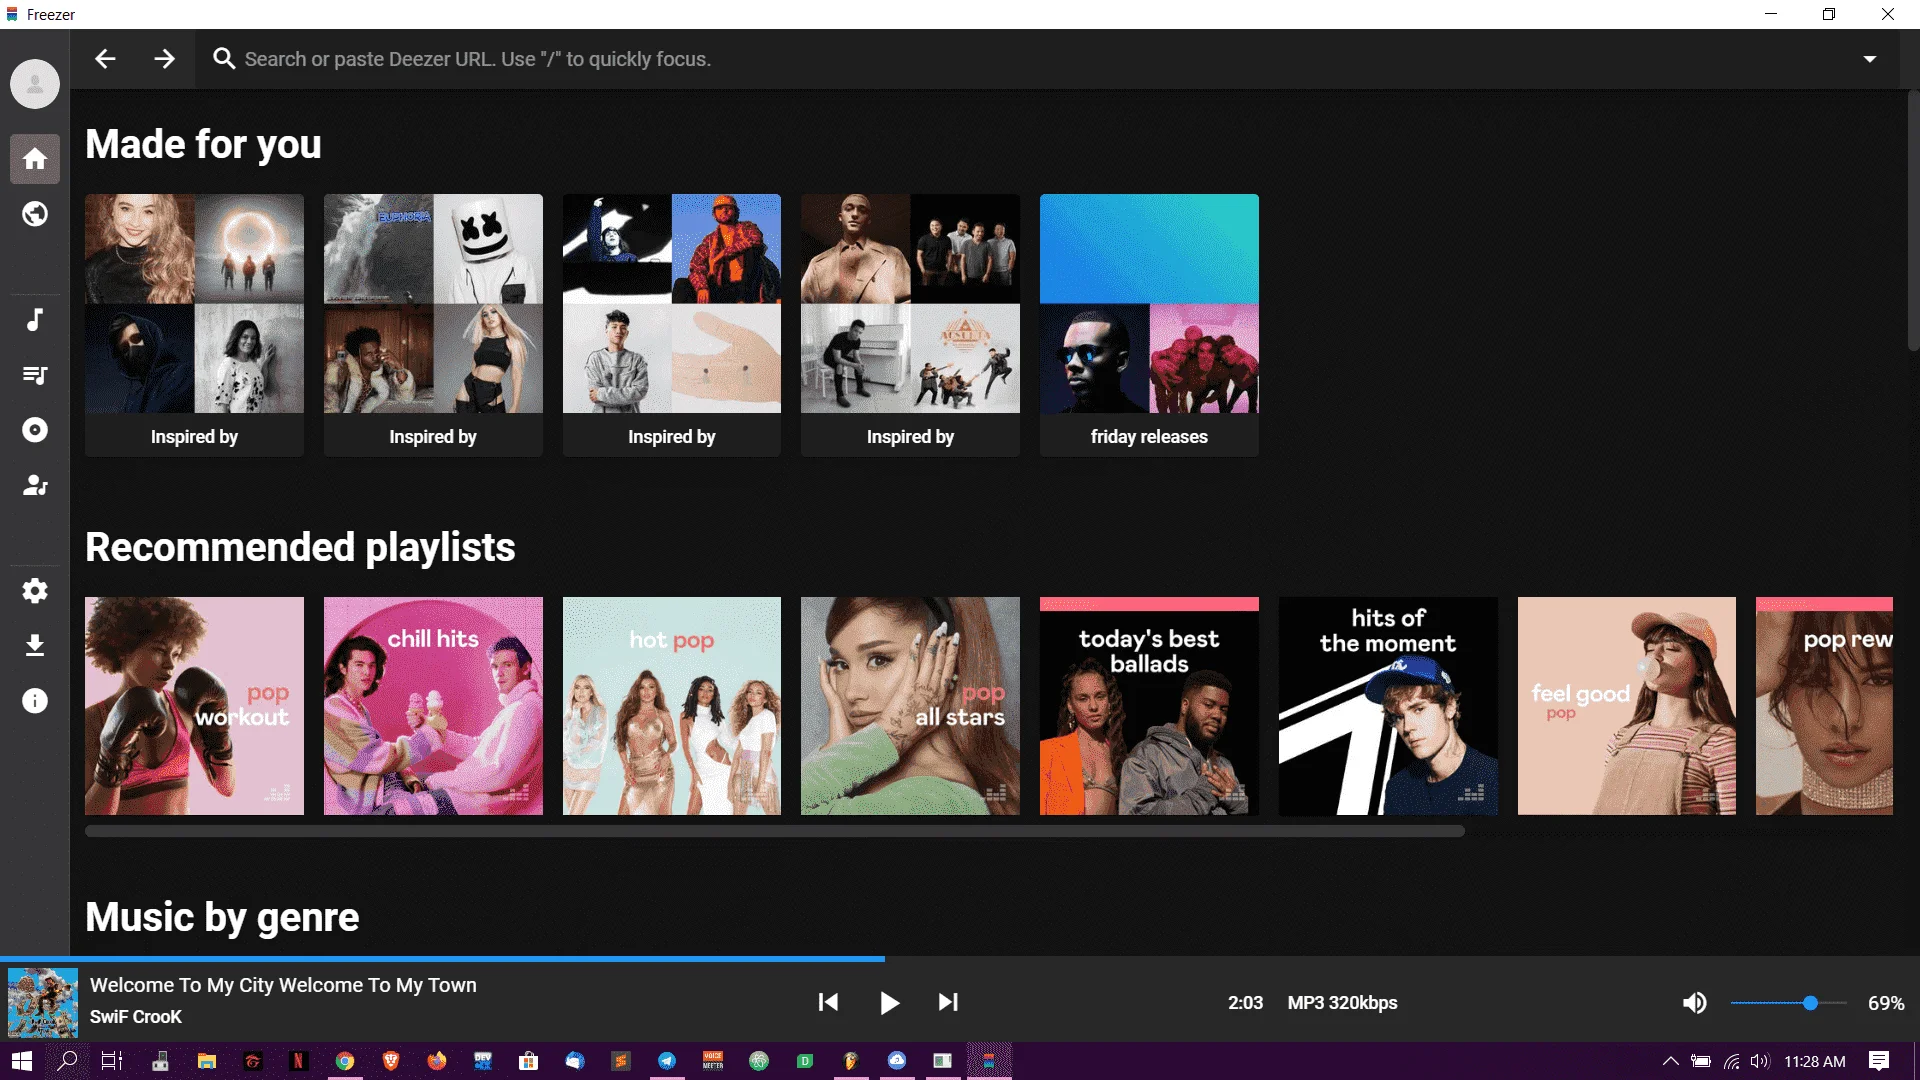The height and width of the screenshot is (1080, 1920).
Task: Play the current track
Action: click(x=889, y=1002)
